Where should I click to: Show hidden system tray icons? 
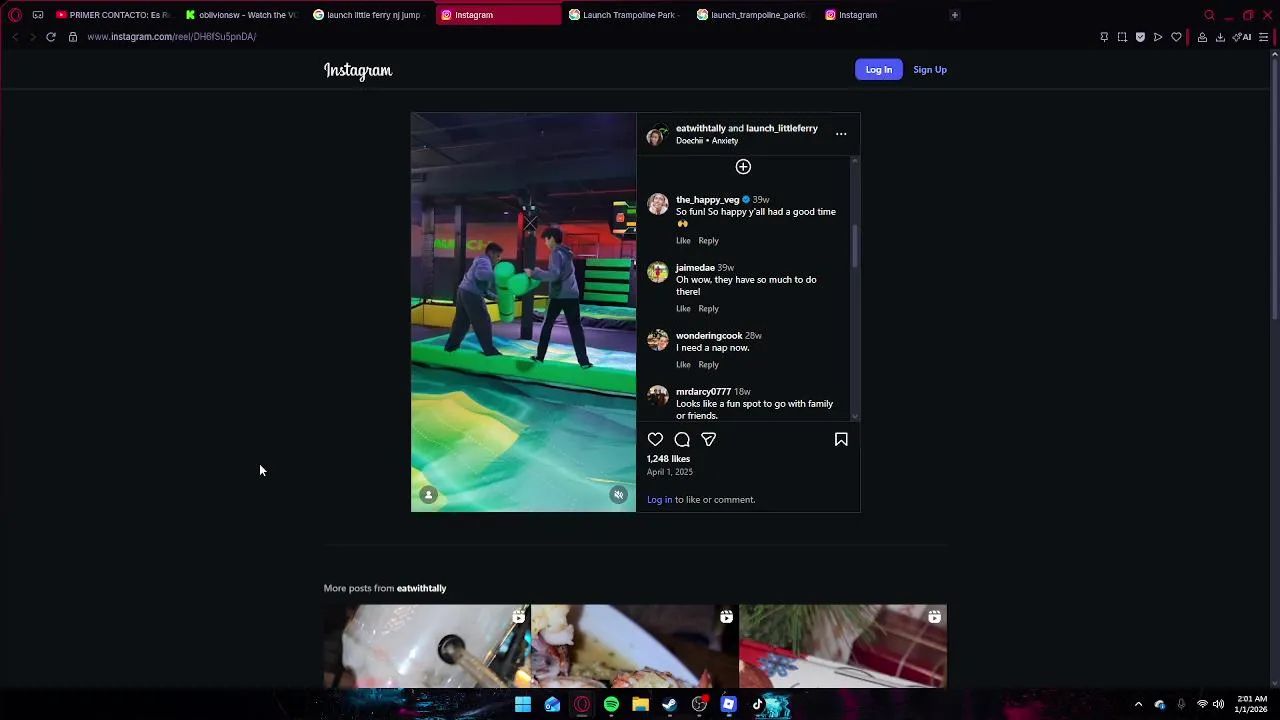1138,704
